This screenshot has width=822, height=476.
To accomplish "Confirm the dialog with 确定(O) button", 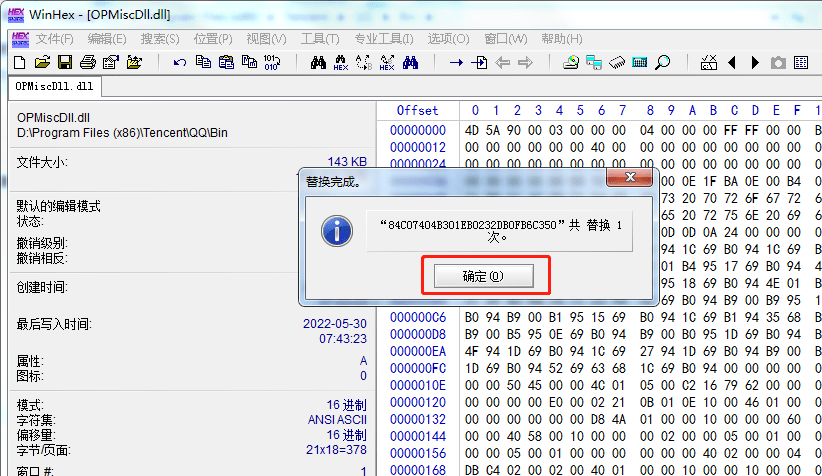I will click(x=483, y=276).
